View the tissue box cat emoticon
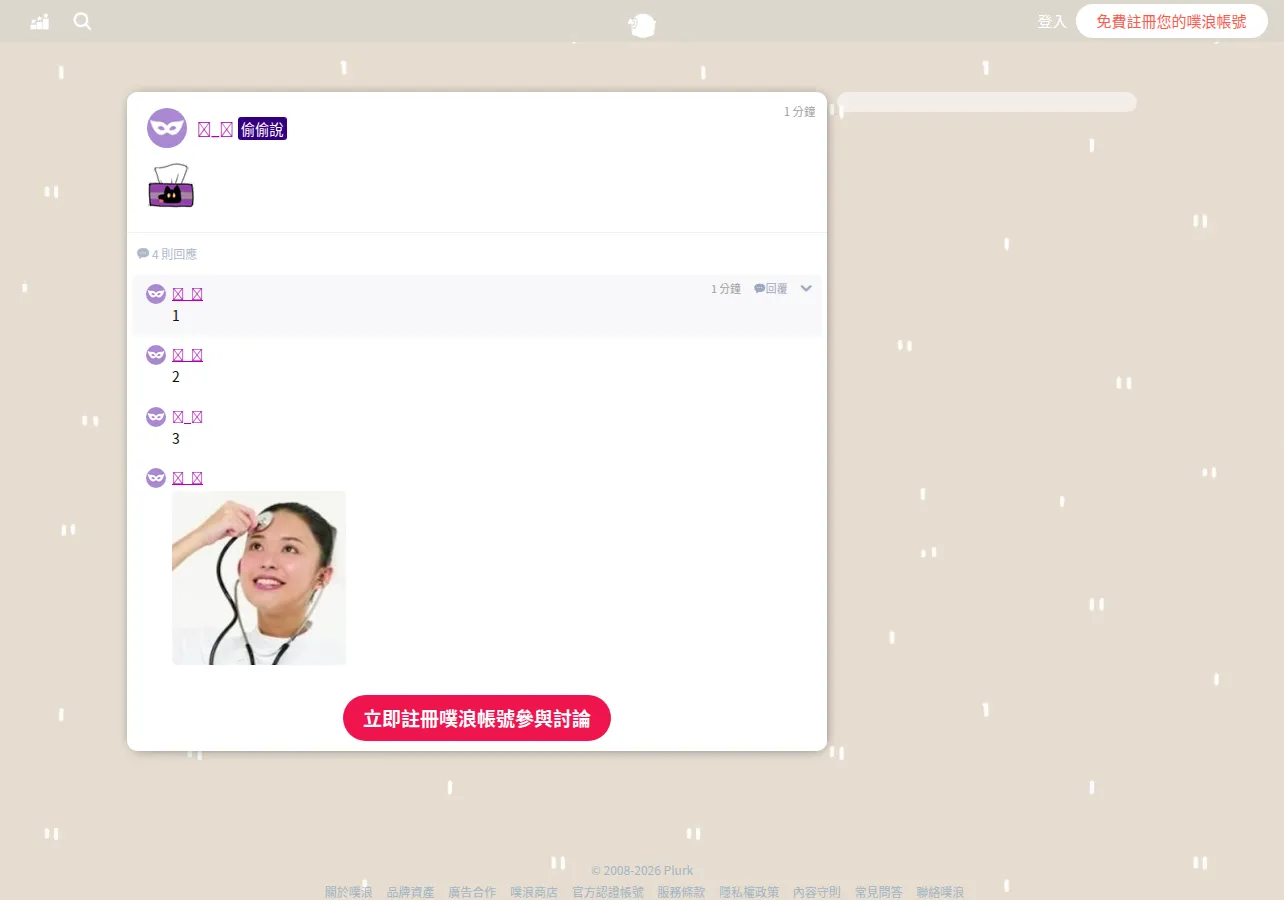 point(171,186)
